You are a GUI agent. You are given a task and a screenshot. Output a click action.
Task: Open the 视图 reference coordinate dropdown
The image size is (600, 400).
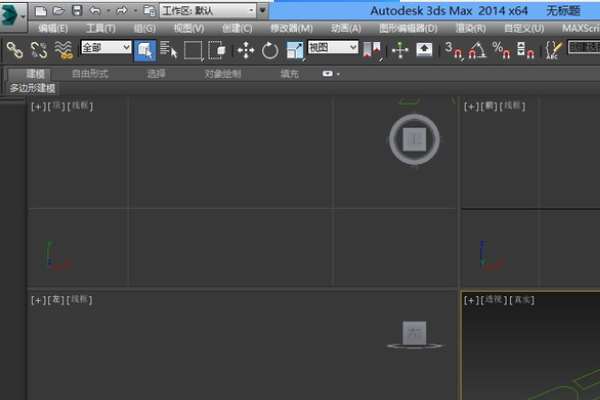(x=333, y=47)
